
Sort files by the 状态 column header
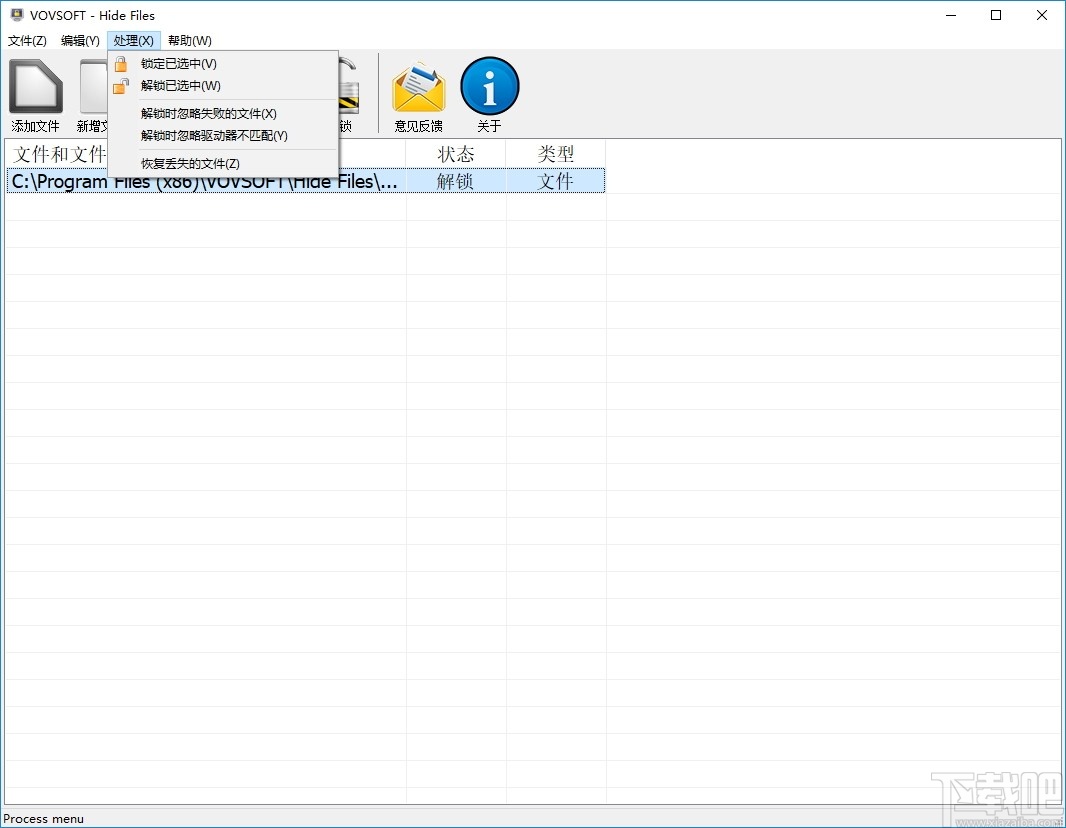coord(456,154)
